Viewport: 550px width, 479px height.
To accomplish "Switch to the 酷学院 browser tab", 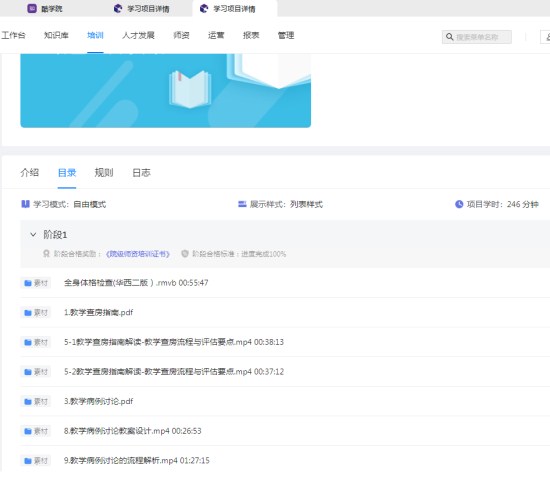I will tap(45, 8).
